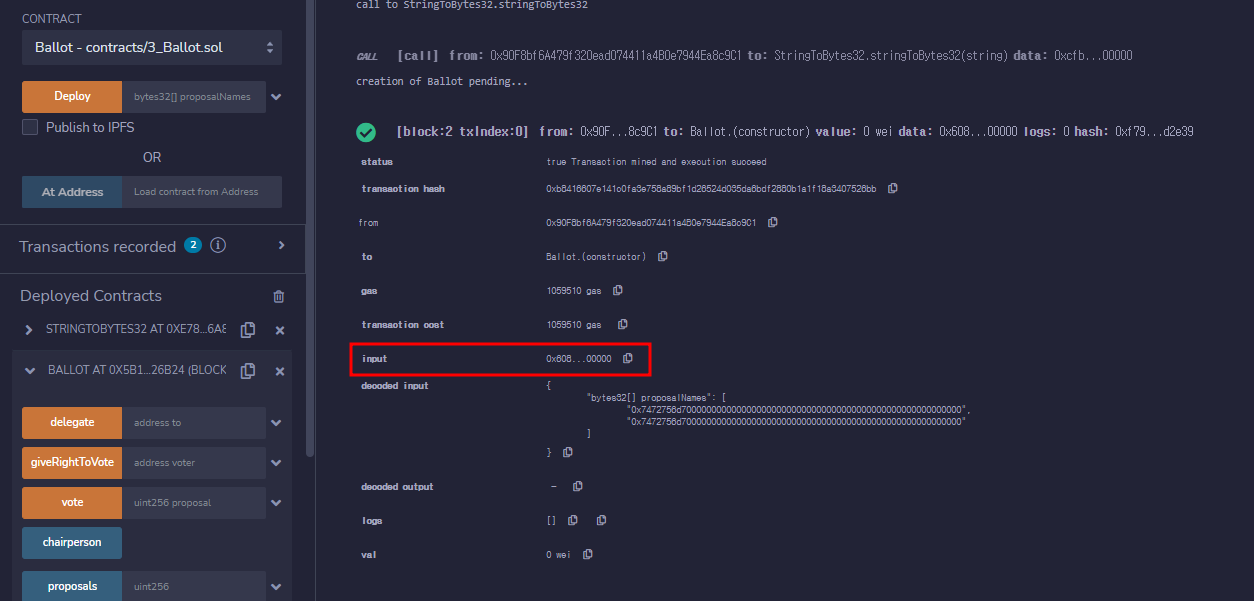Copy the transaction cost value

tap(623, 324)
